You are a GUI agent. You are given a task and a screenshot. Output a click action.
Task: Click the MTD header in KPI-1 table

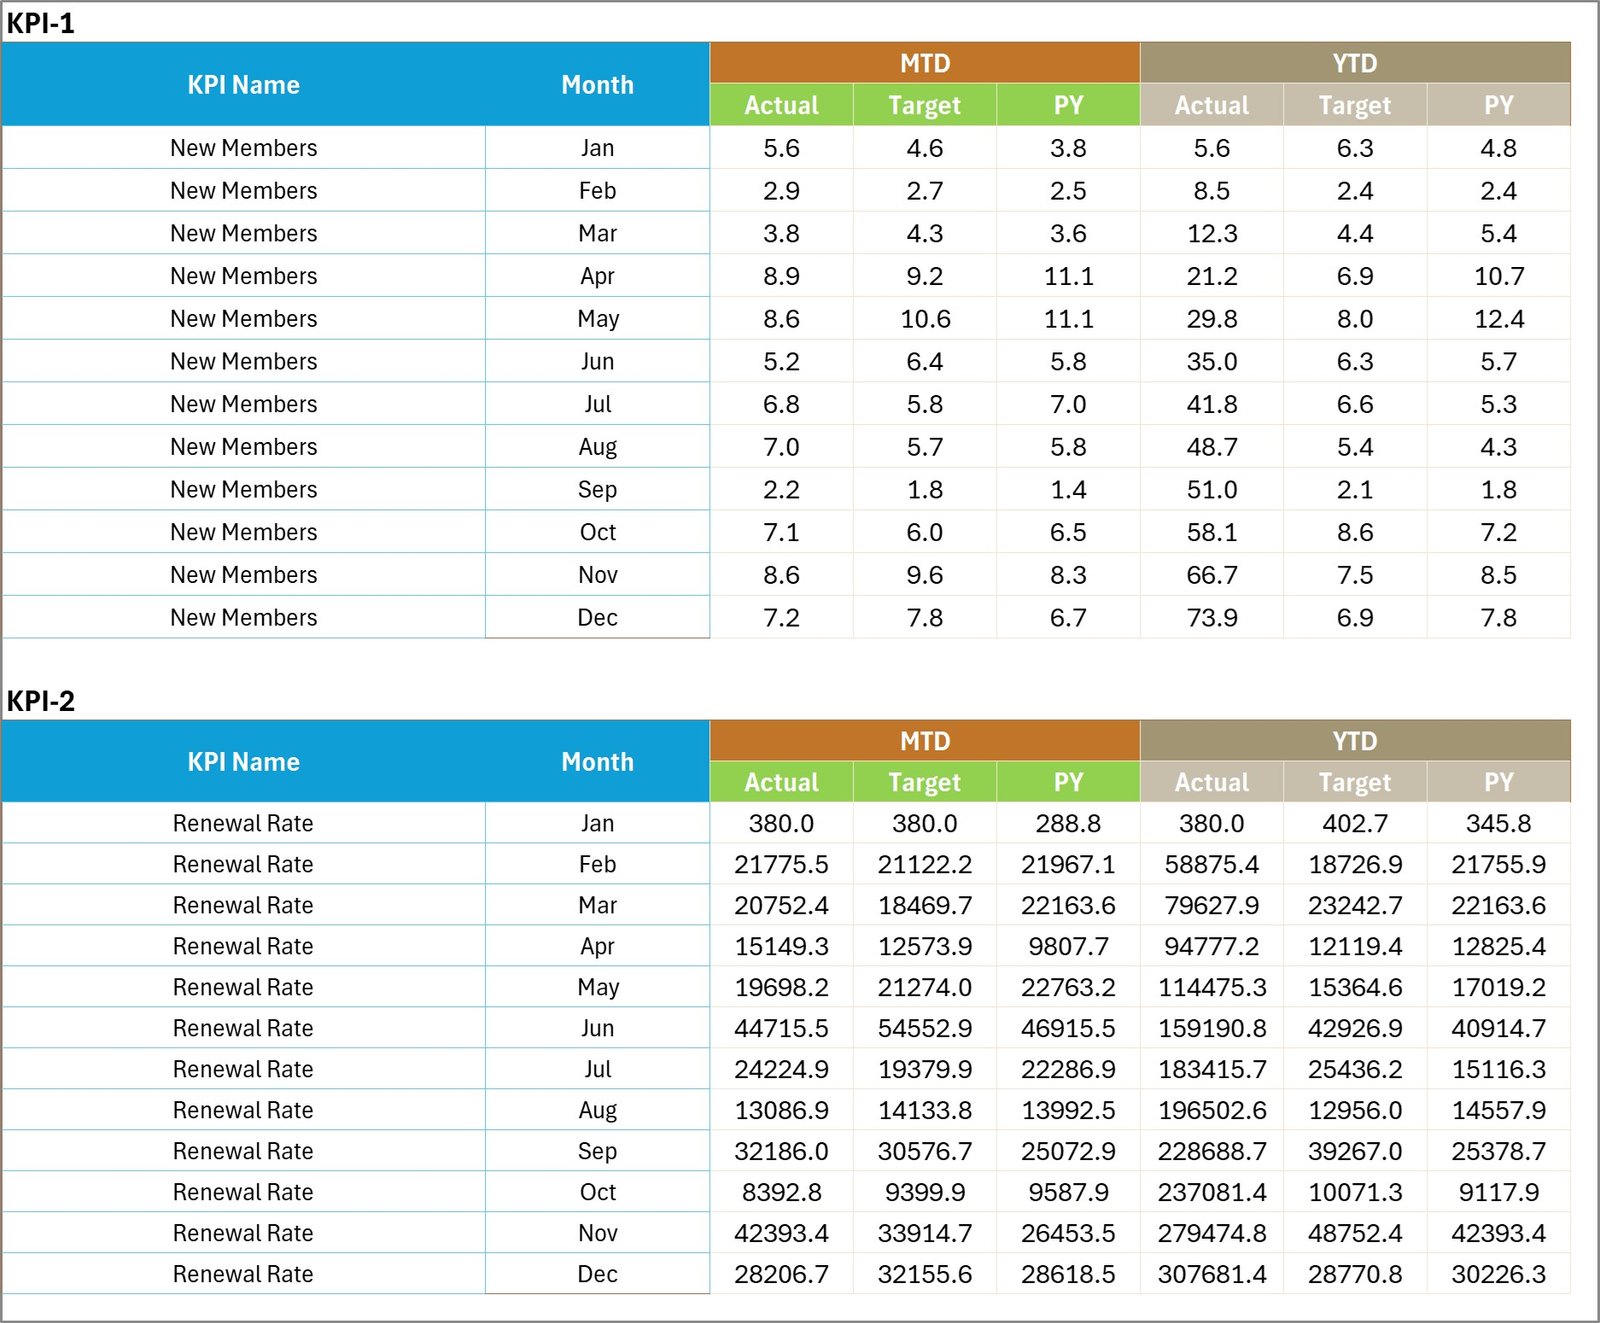click(924, 63)
